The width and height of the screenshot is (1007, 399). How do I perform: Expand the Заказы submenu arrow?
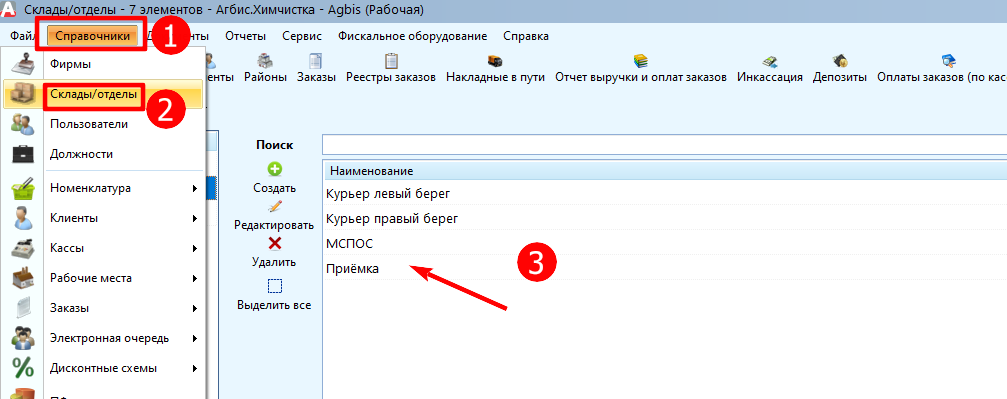click(x=194, y=308)
